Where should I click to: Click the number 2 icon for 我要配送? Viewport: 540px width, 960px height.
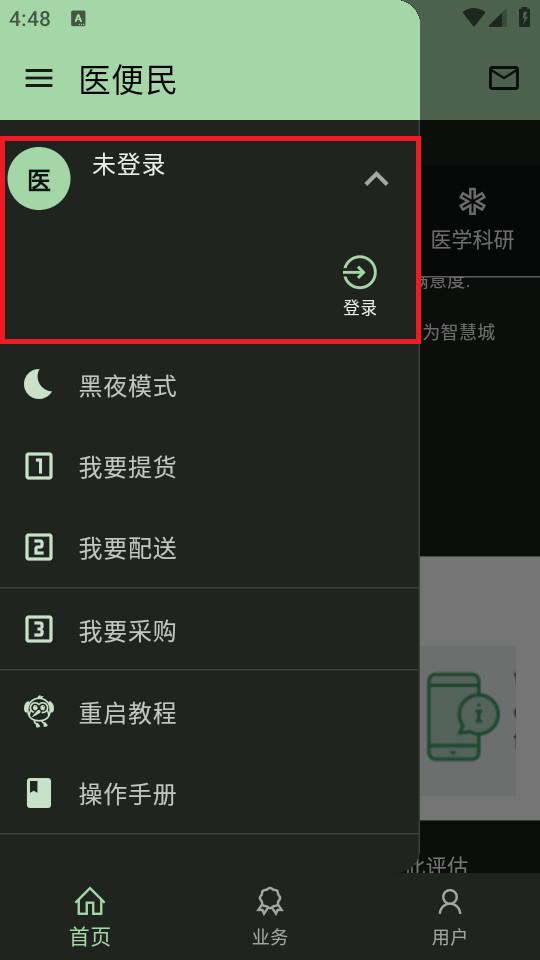pos(39,547)
